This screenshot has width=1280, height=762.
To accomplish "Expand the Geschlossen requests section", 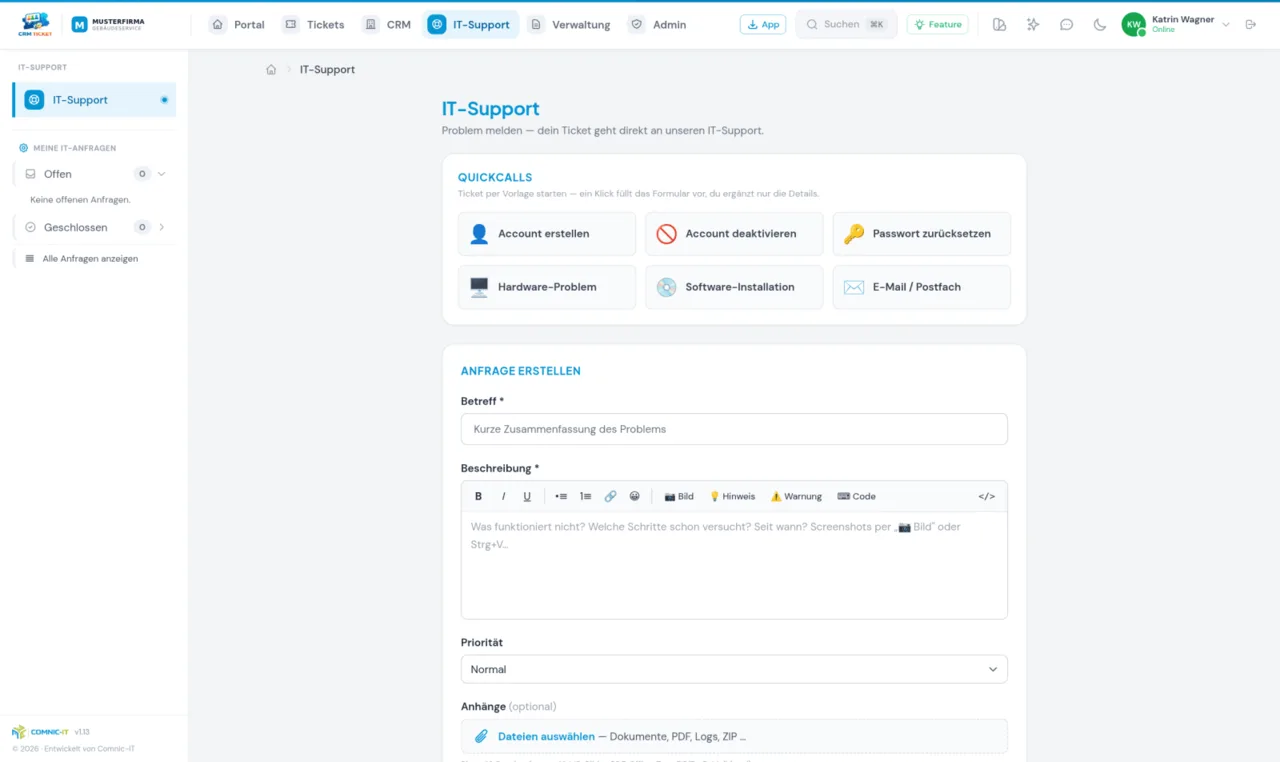I will click(162, 227).
